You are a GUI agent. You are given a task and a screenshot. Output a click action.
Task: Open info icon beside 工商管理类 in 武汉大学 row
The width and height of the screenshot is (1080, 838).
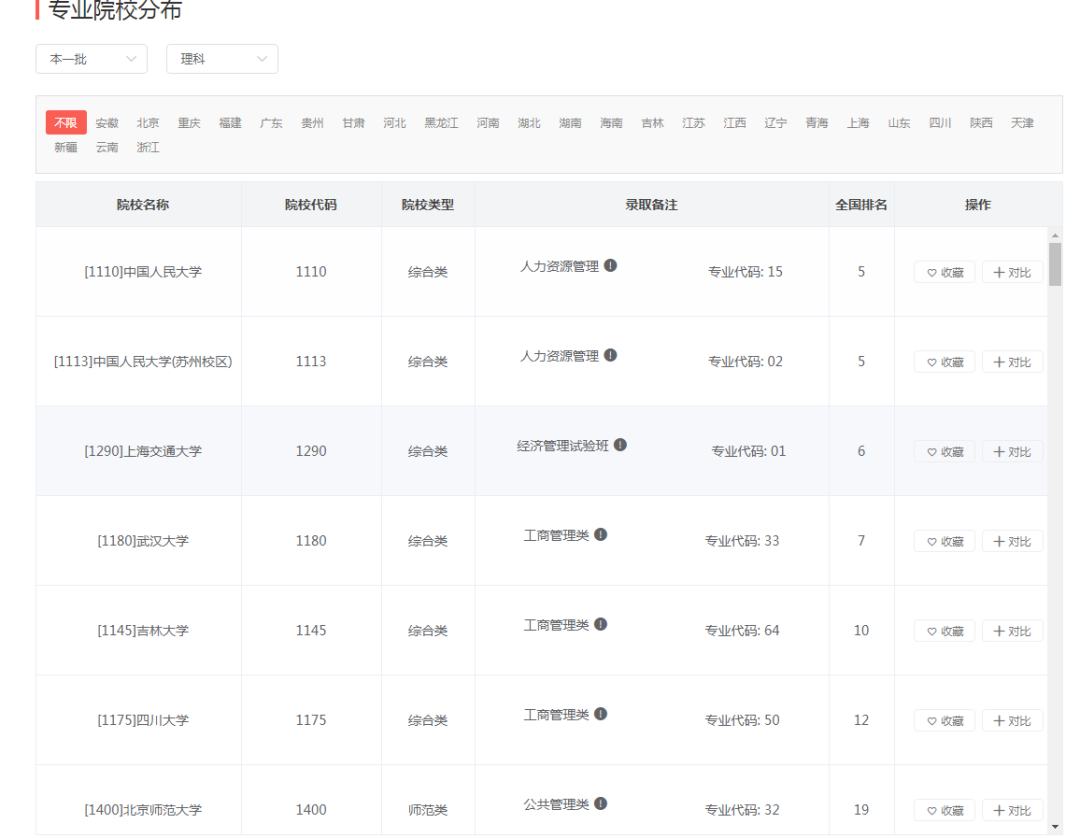601,535
